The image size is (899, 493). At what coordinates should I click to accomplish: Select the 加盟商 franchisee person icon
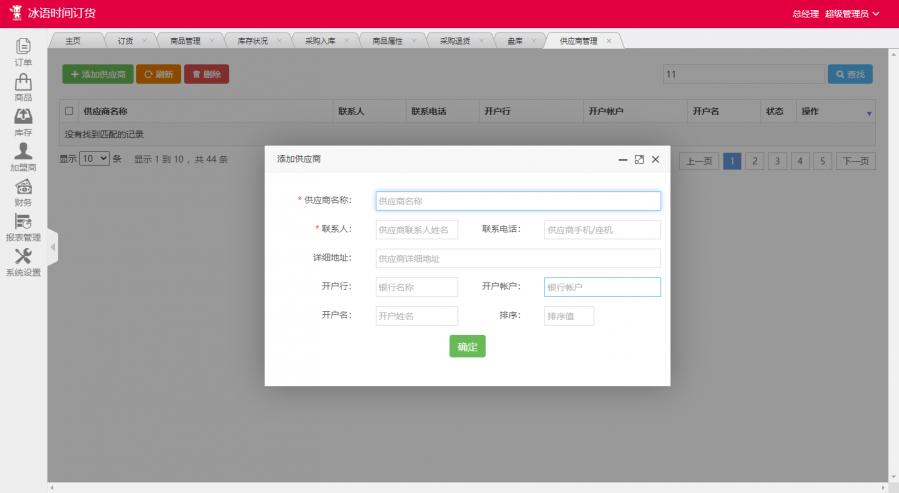pyautogui.click(x=23, y=152)
